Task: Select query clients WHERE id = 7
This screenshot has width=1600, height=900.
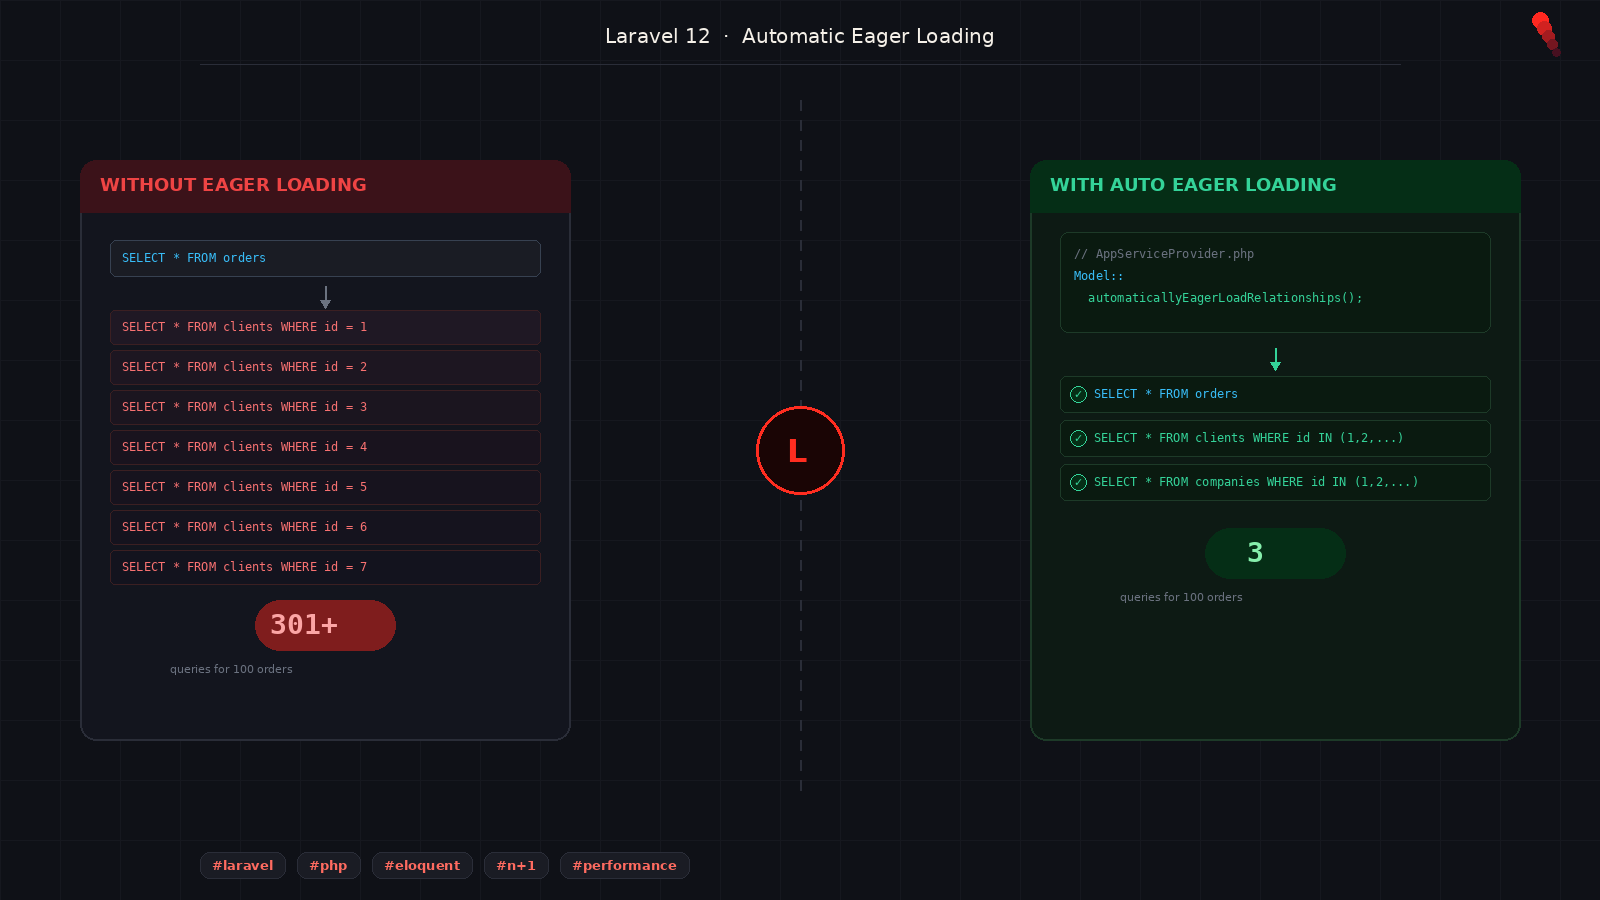Action: [325, 567]
